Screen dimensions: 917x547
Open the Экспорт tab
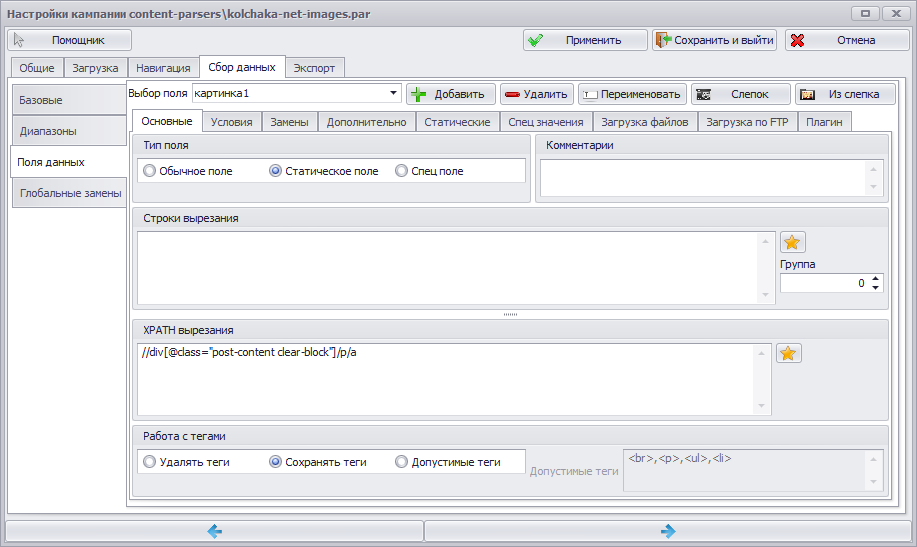(x=314, y=68)
